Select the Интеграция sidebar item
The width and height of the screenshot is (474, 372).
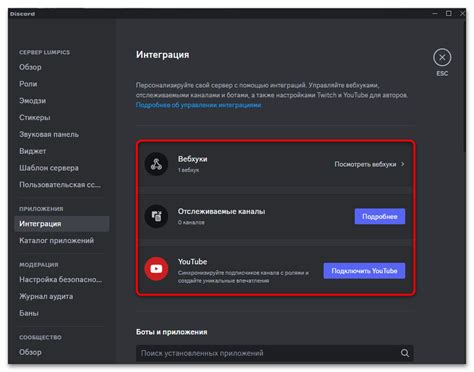[x=62, y=224]
